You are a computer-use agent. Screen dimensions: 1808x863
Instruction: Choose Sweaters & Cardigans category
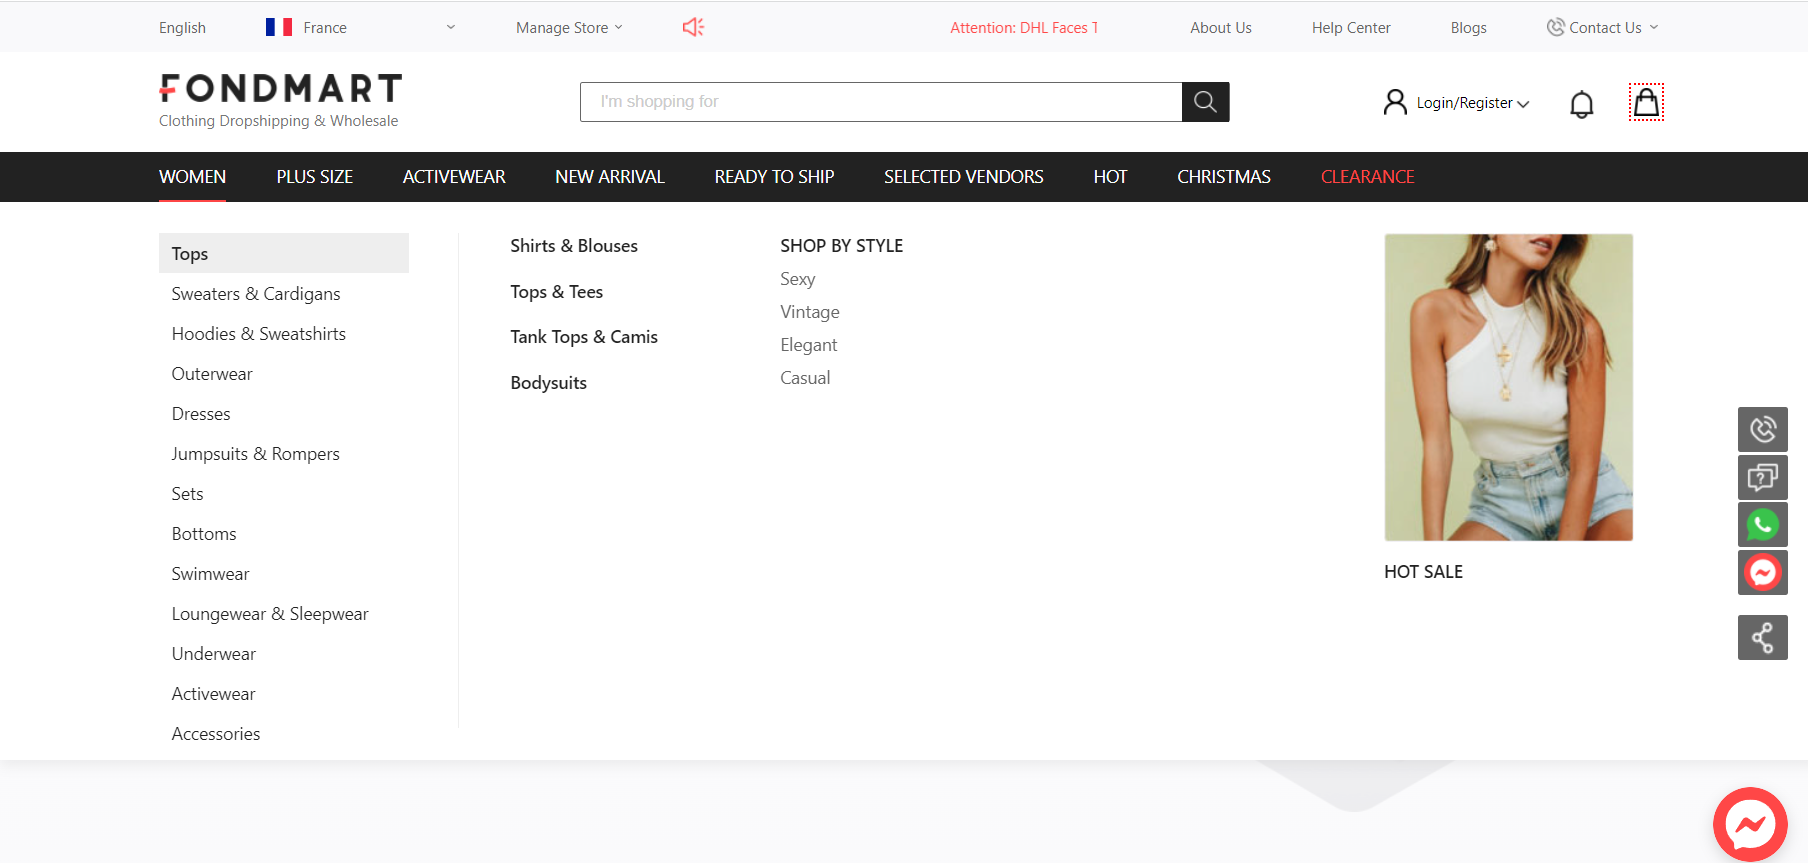coord(256,294)
